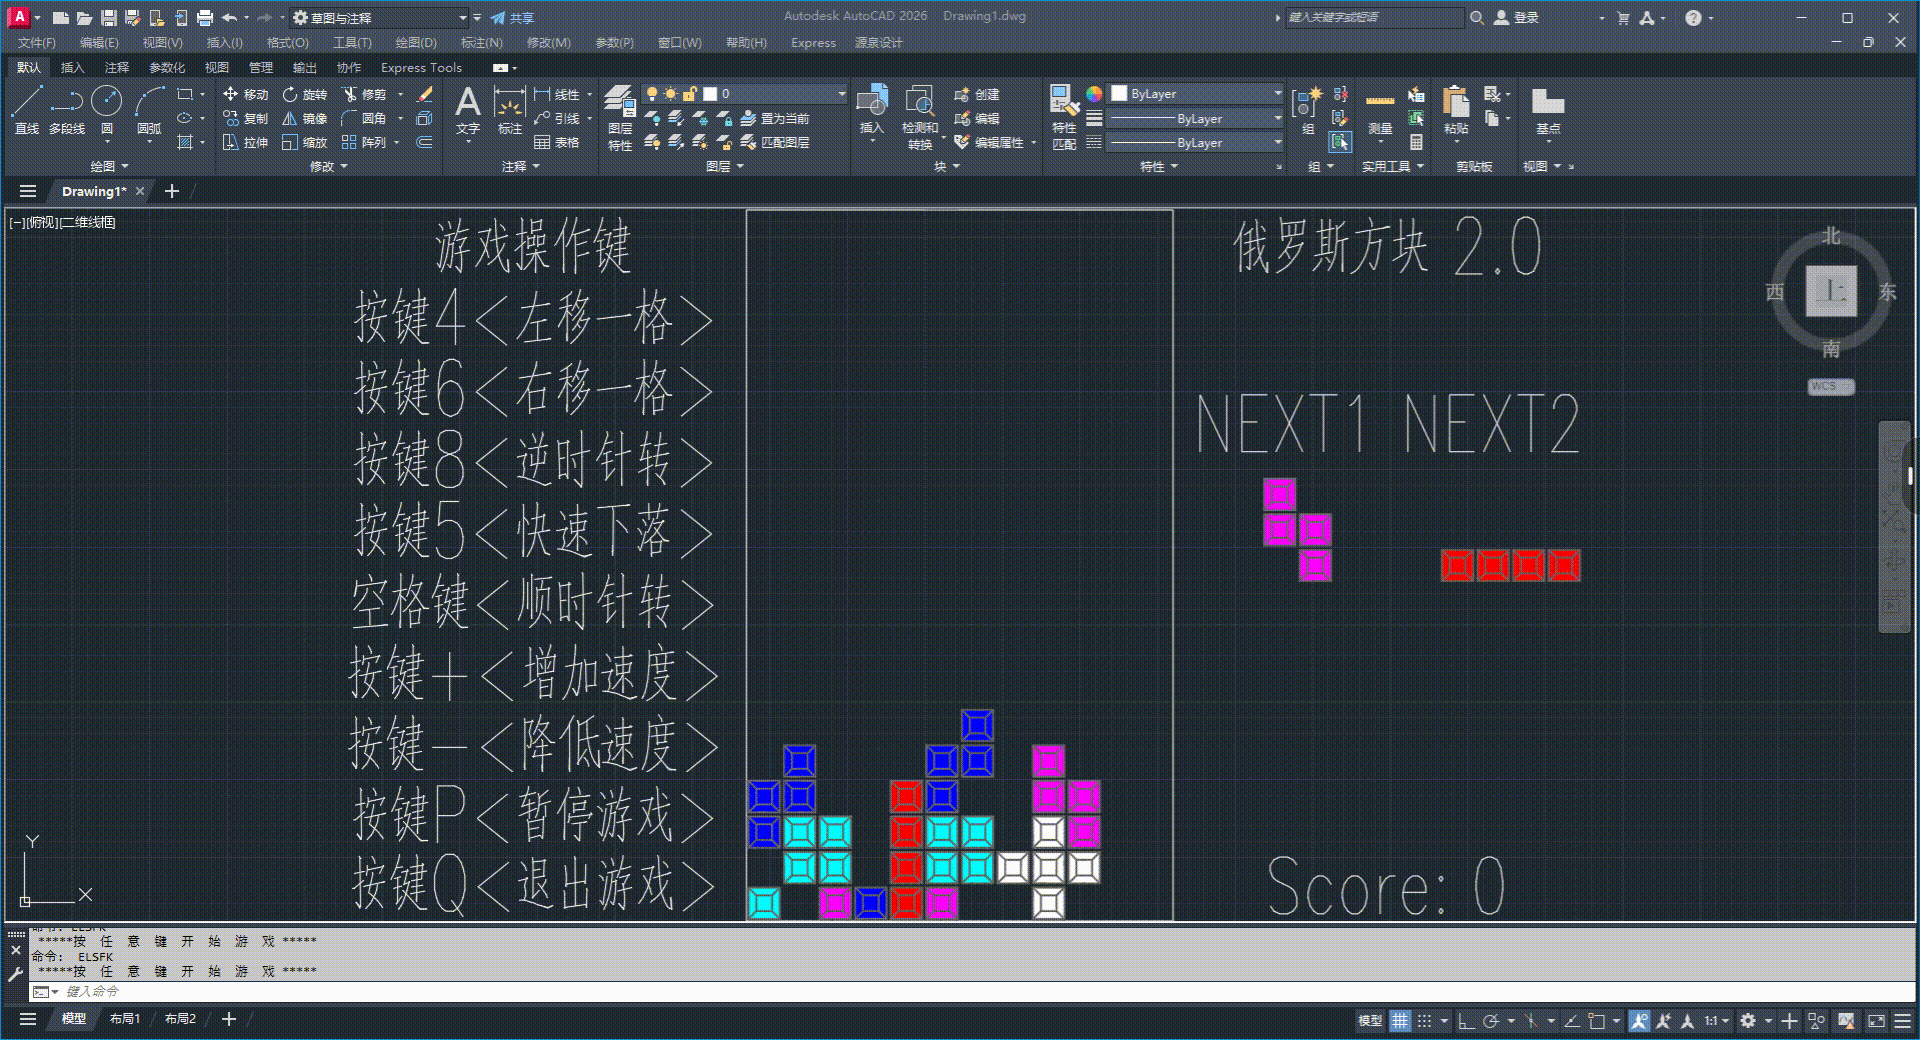This screenshot has width=1920, height=1040.
Task: Click the 粘贴 (Paste) clipboard icon
Action: coord(1456,109)
